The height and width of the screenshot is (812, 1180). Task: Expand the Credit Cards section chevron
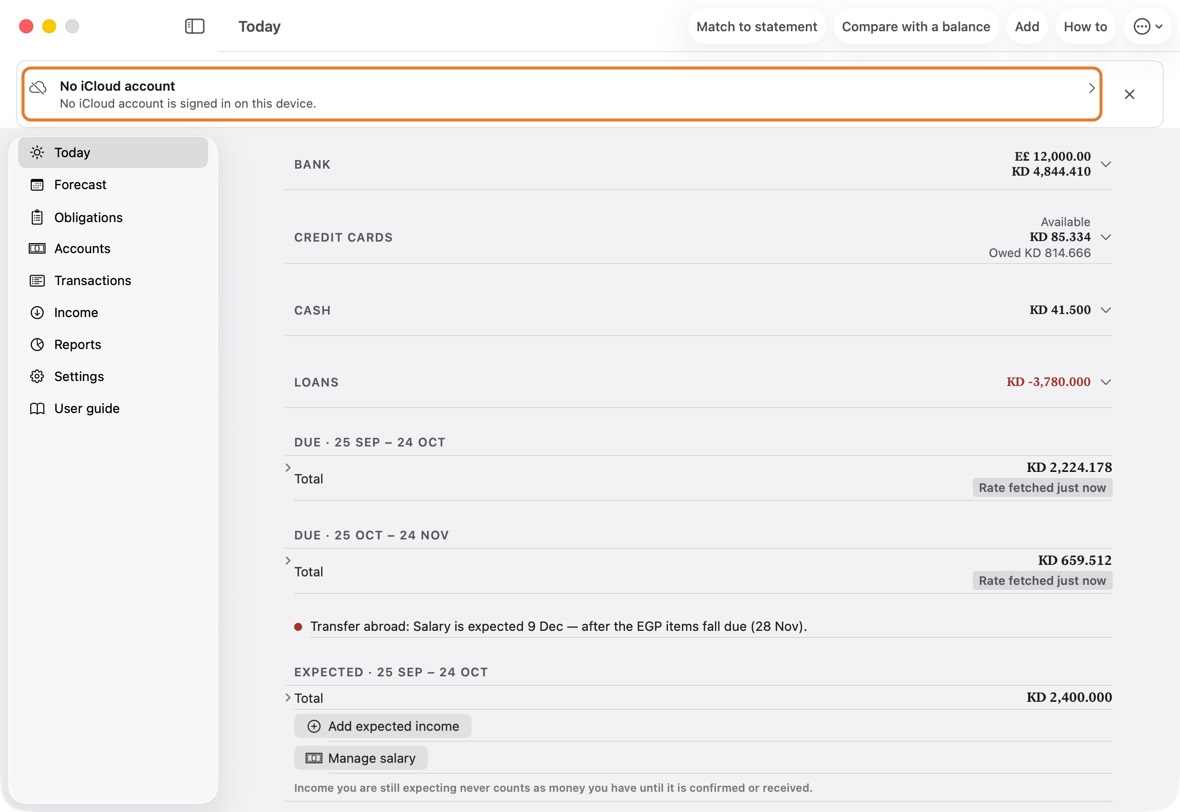point(1105,237)
